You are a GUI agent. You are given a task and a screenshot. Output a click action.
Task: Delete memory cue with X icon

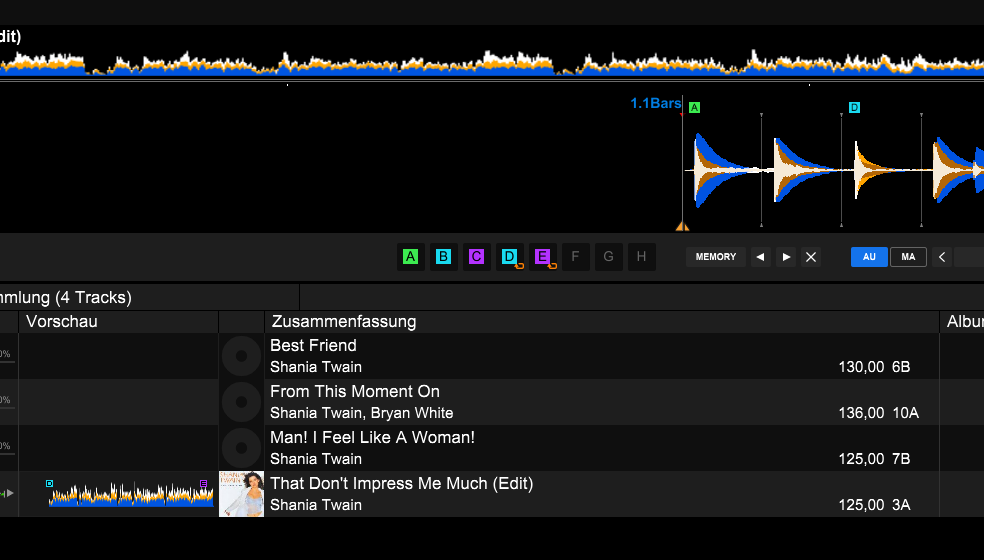point(811,257)
